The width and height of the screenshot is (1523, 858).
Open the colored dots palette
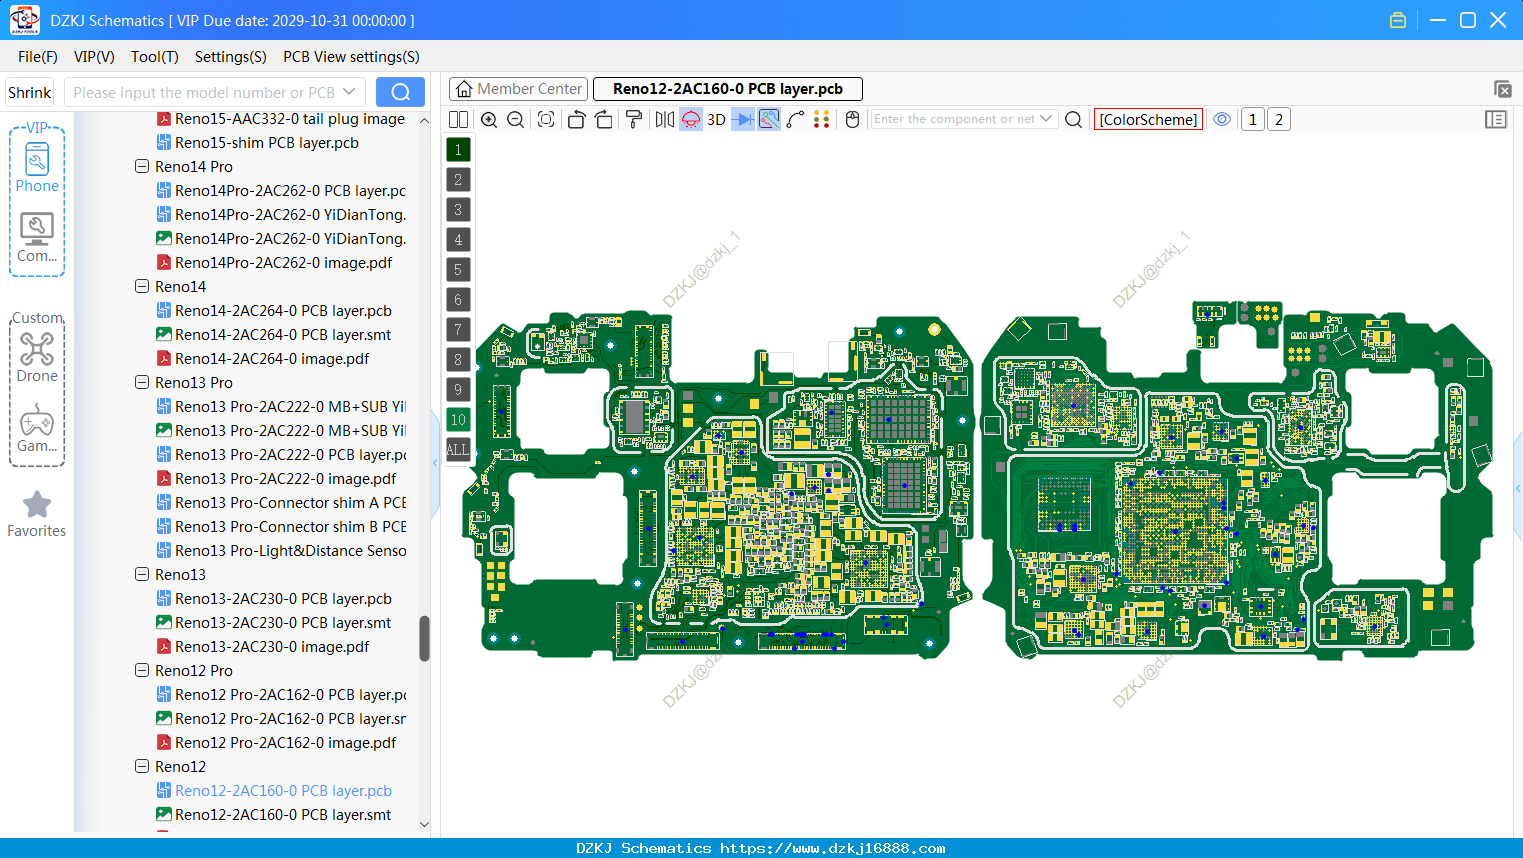point(822,119)
